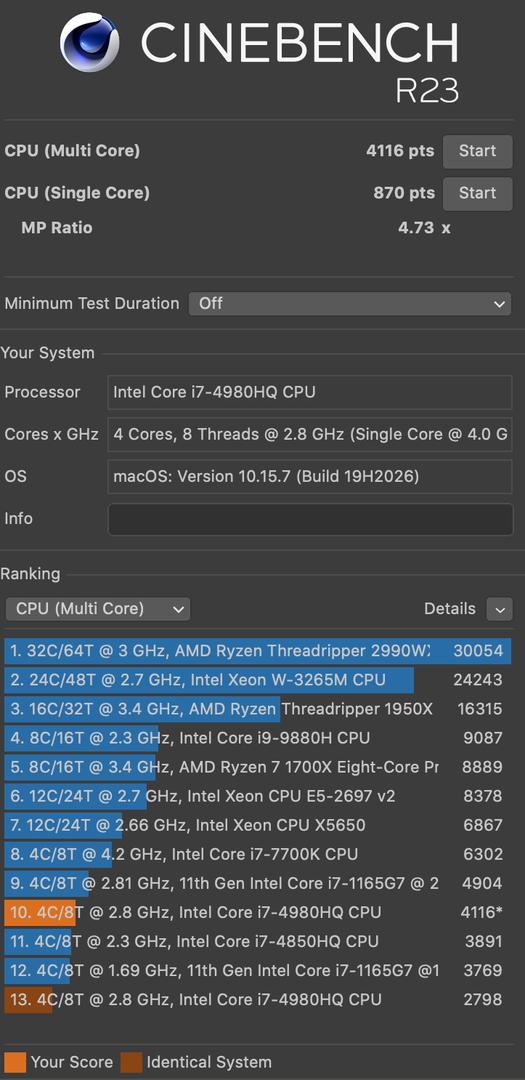Click the orange Your Score legend swatch
This screenshot has height=1080, width=525.
[15, 1062]
